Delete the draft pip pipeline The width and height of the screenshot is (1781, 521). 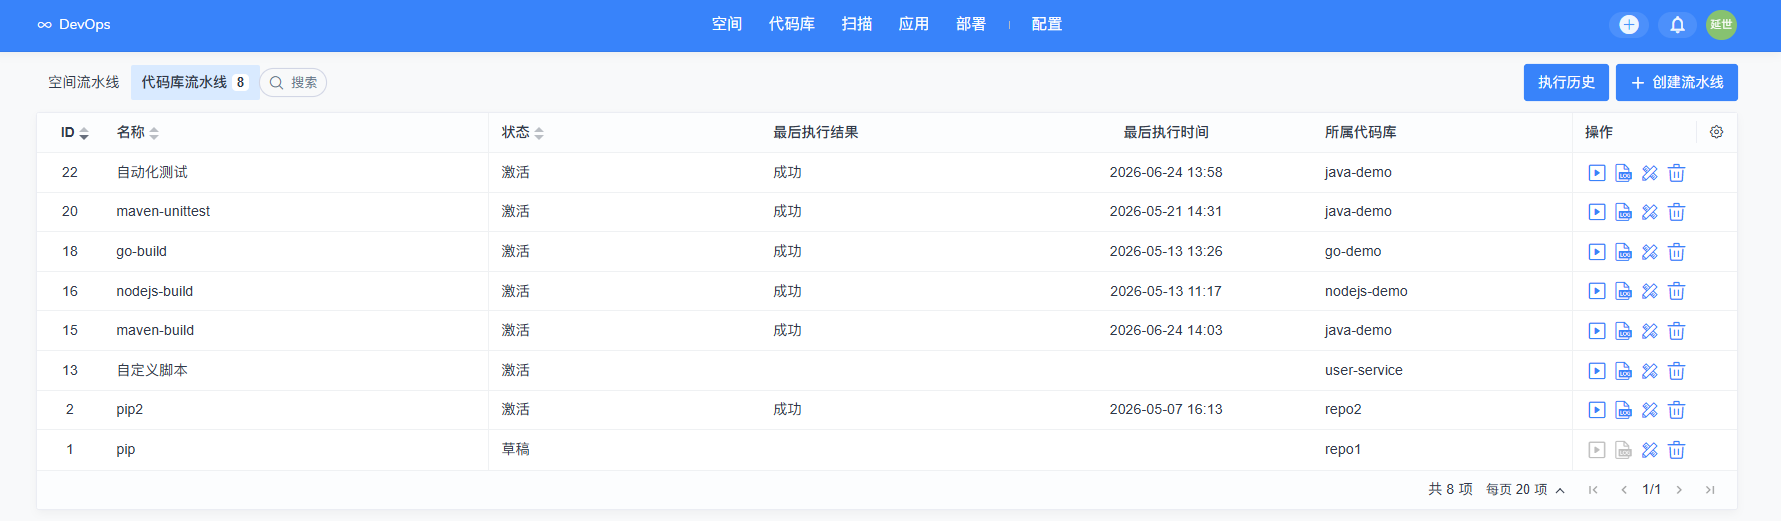tap(1677, 450)
